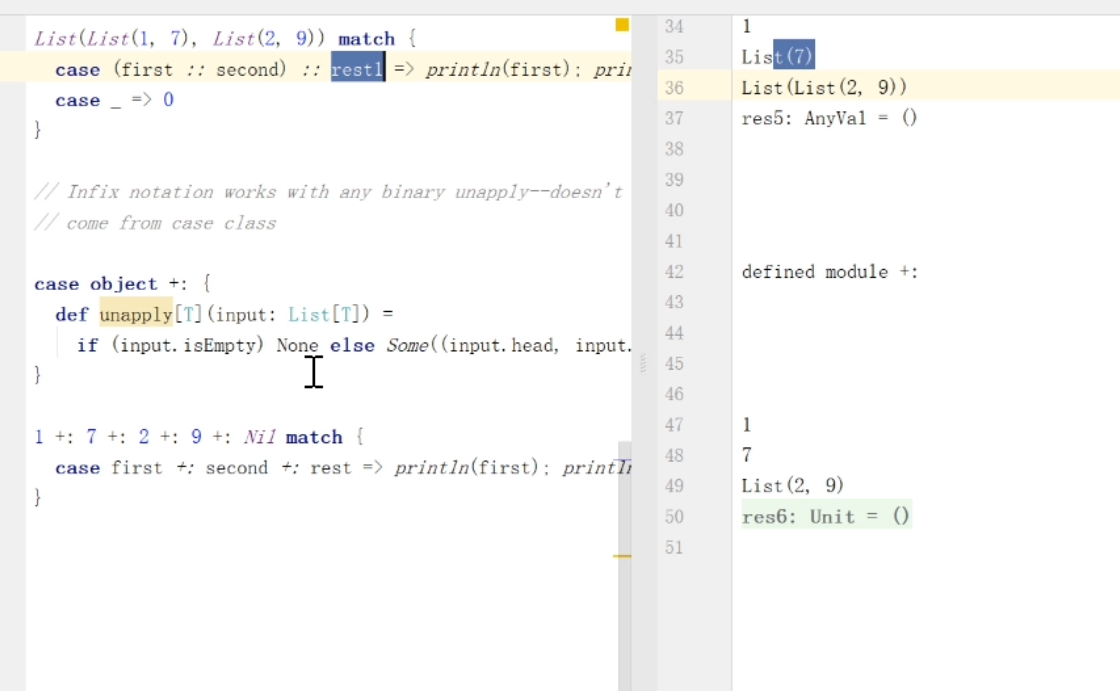Viewport: 1120px width, 691px height.
Task: Click the italic "Nil" before match
Action: (x=259, y=437)
